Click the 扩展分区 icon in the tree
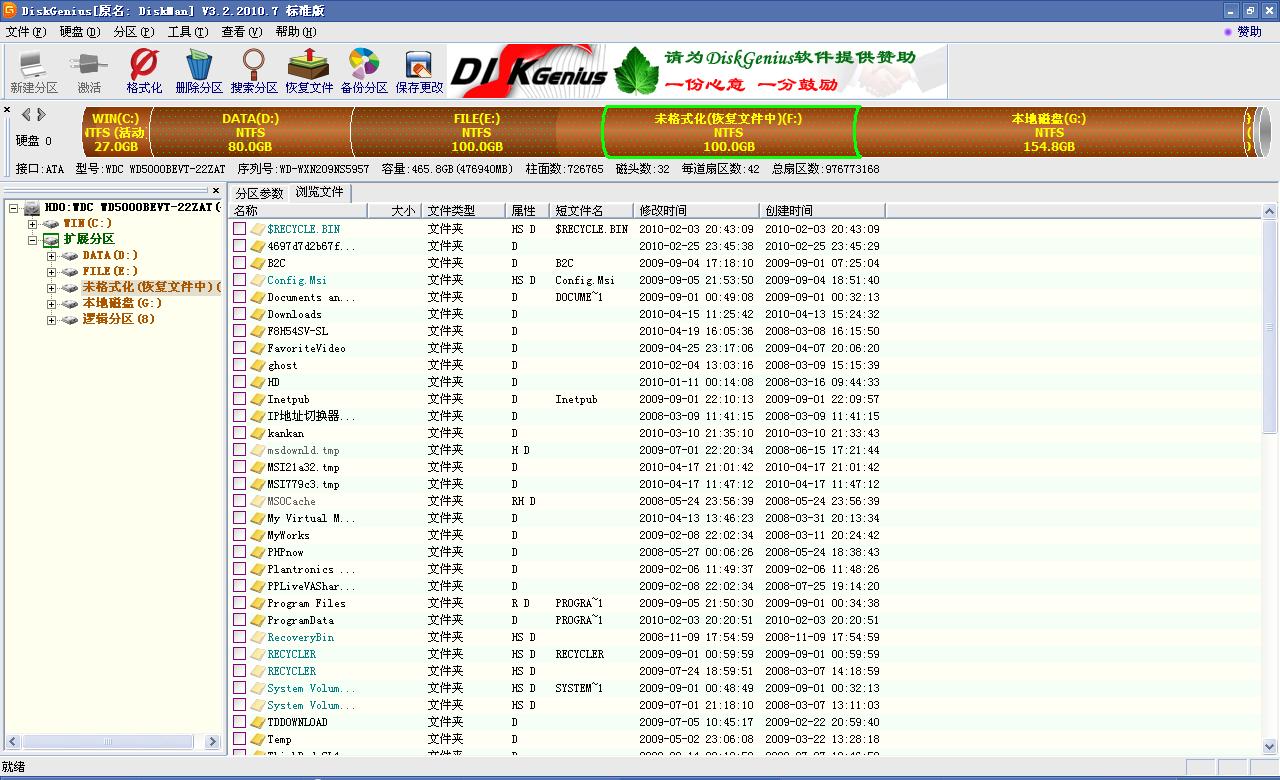The width and height of the screenshot is (1280, 780). pyautogui.click(x=52, y=240)
